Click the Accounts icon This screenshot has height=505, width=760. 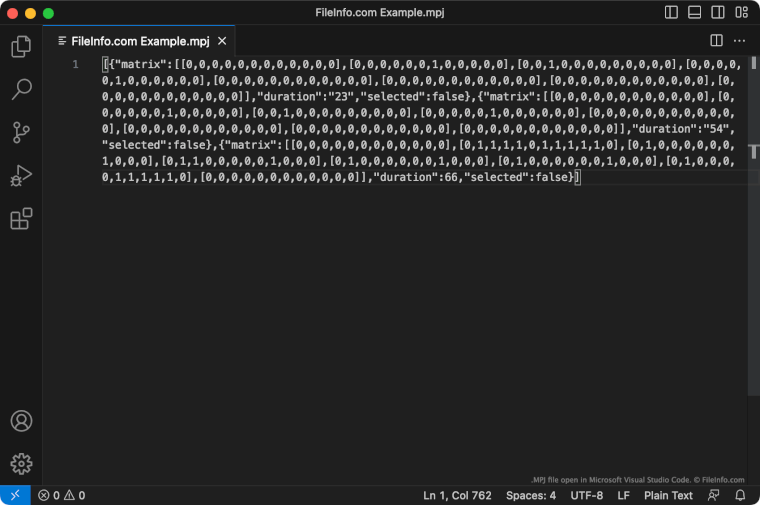point(21,421)
